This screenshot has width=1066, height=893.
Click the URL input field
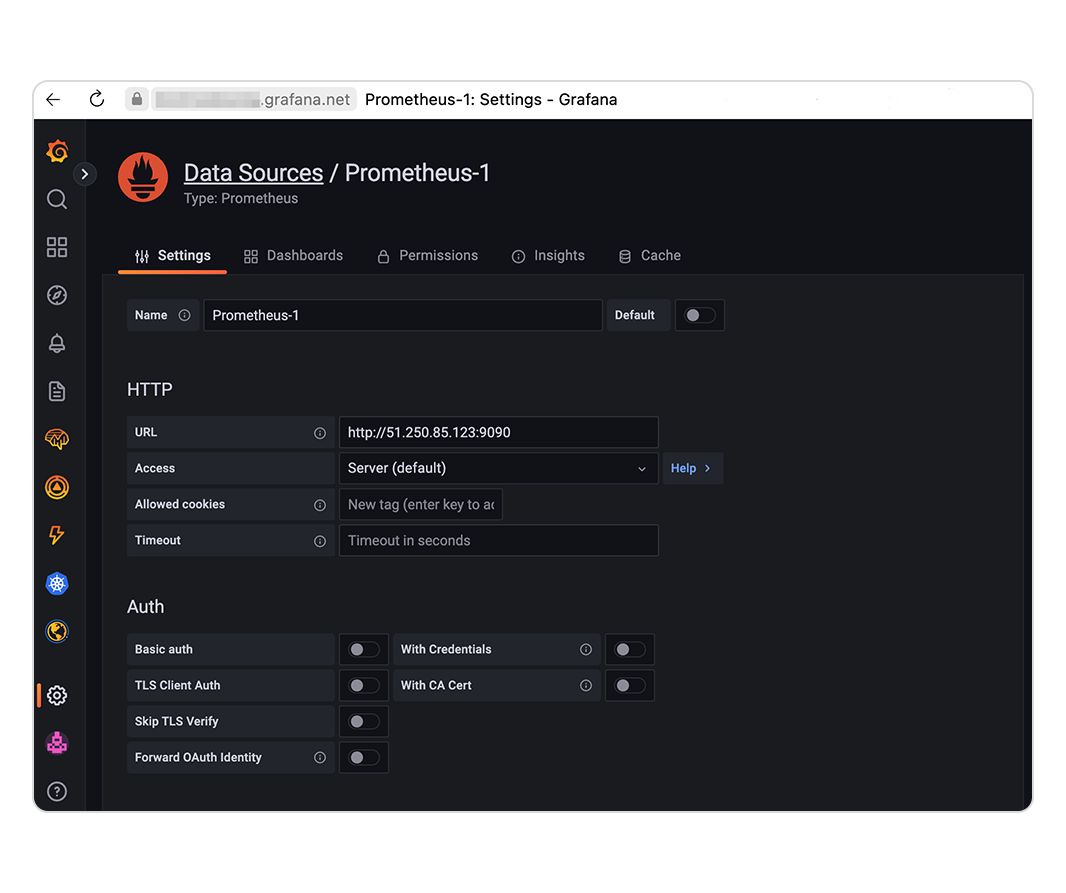click(498, 432)
